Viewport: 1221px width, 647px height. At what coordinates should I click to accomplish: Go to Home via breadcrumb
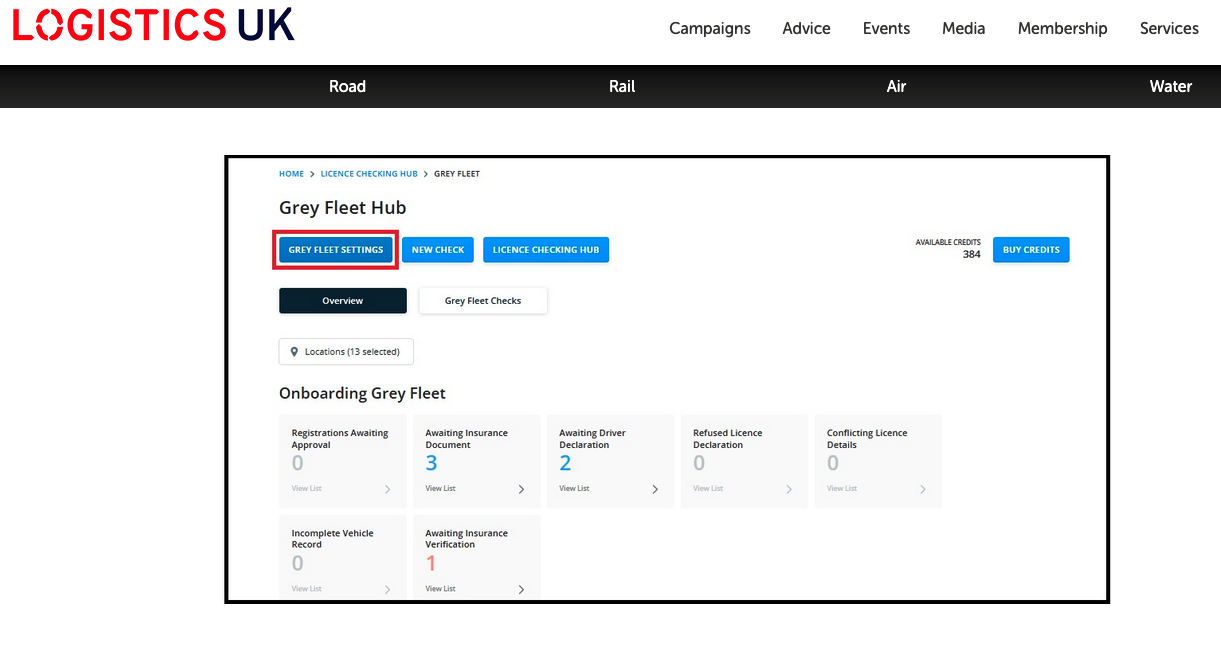pos(291,174)
